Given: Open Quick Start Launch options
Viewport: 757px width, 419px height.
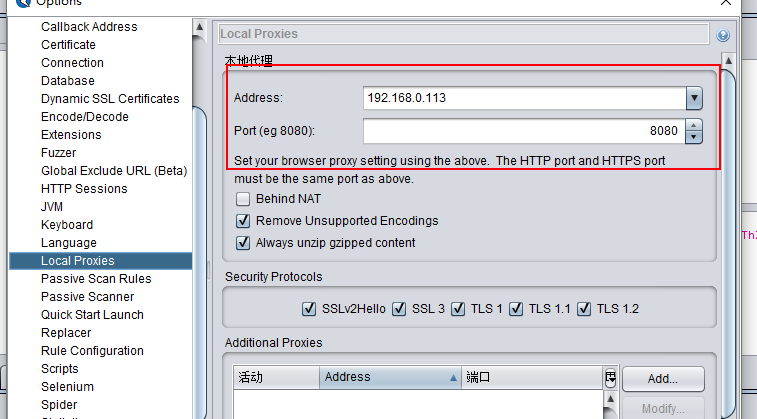Looking at the screenshot, I should (x=92, y=315).
